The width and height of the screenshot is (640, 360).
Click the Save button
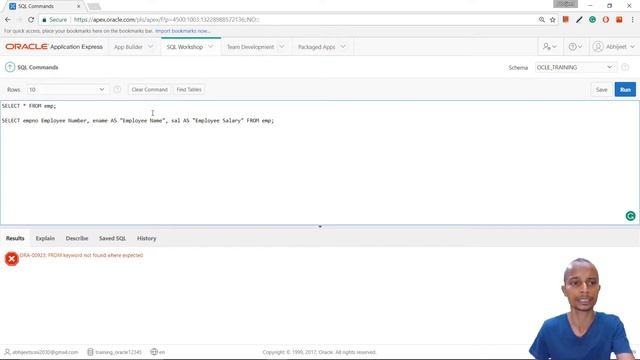pyautogui.click(x=601, y=89)
